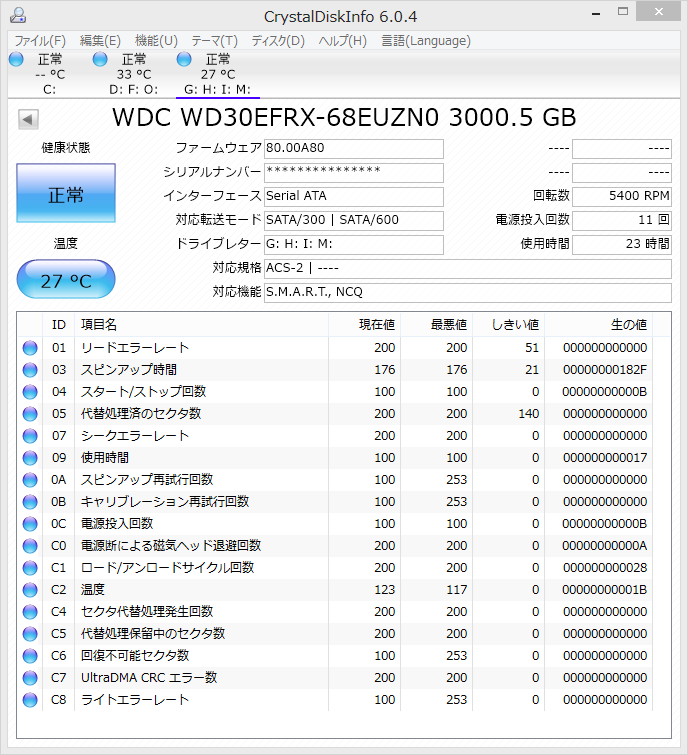Select threshold value 140

529,414
